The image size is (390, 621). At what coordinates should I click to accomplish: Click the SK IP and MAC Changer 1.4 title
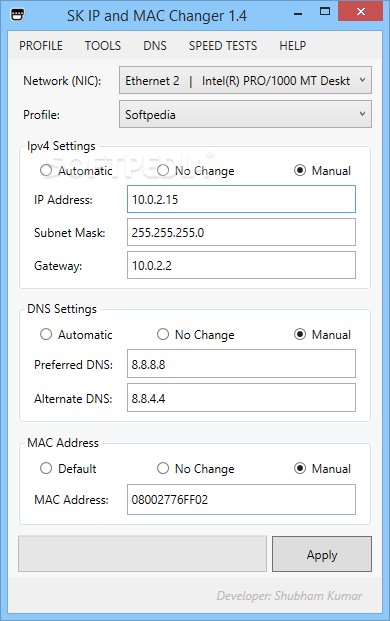point(157,16)
